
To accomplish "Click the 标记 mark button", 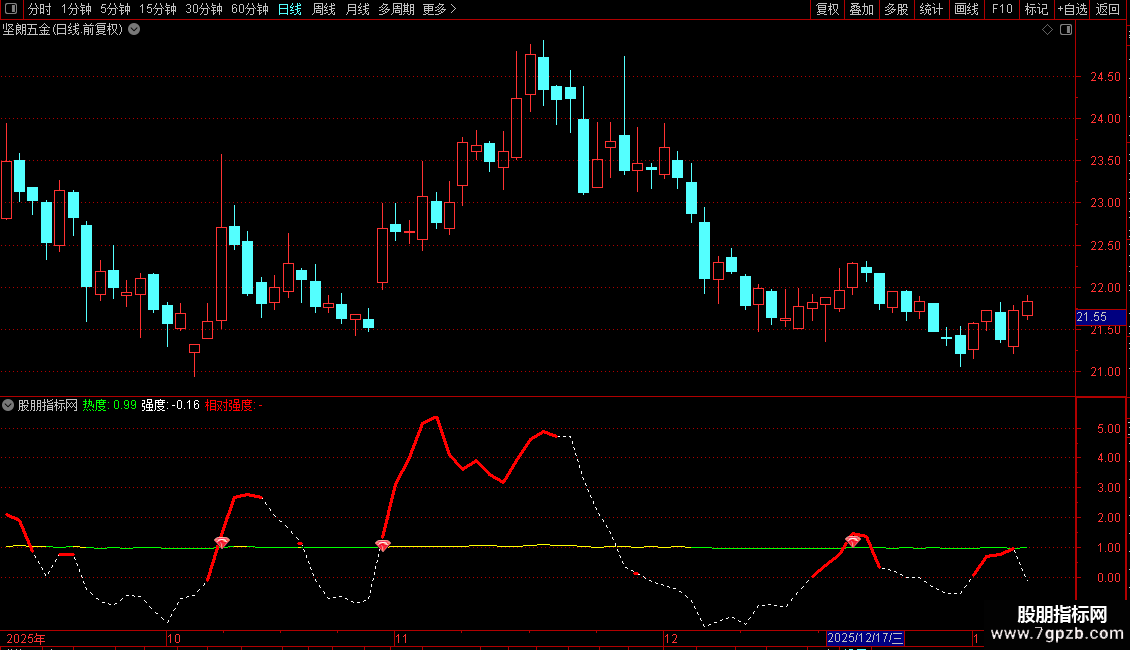I will [x=1036, y=9].
